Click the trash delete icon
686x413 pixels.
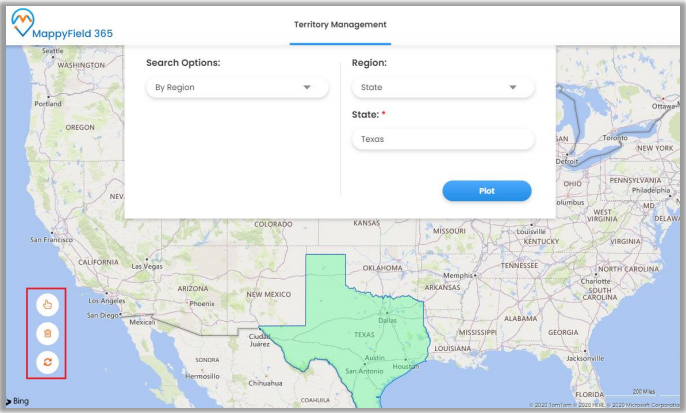point(46,333)
